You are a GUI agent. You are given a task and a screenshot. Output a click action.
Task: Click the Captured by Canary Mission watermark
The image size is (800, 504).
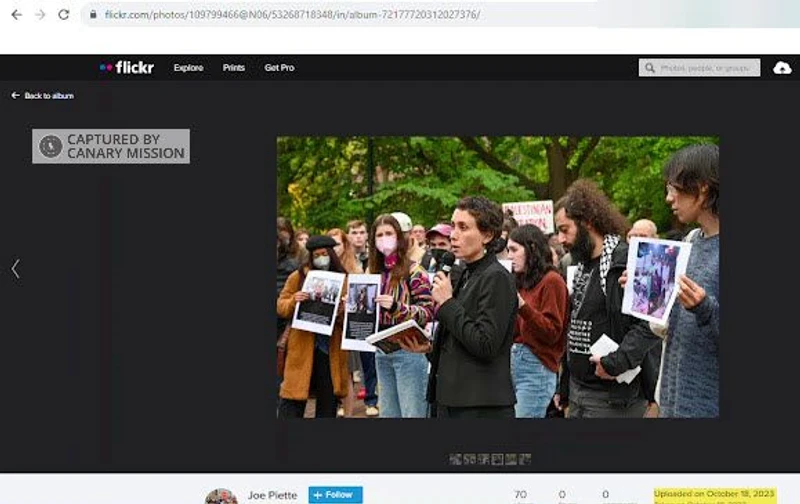tap(111, 146)
